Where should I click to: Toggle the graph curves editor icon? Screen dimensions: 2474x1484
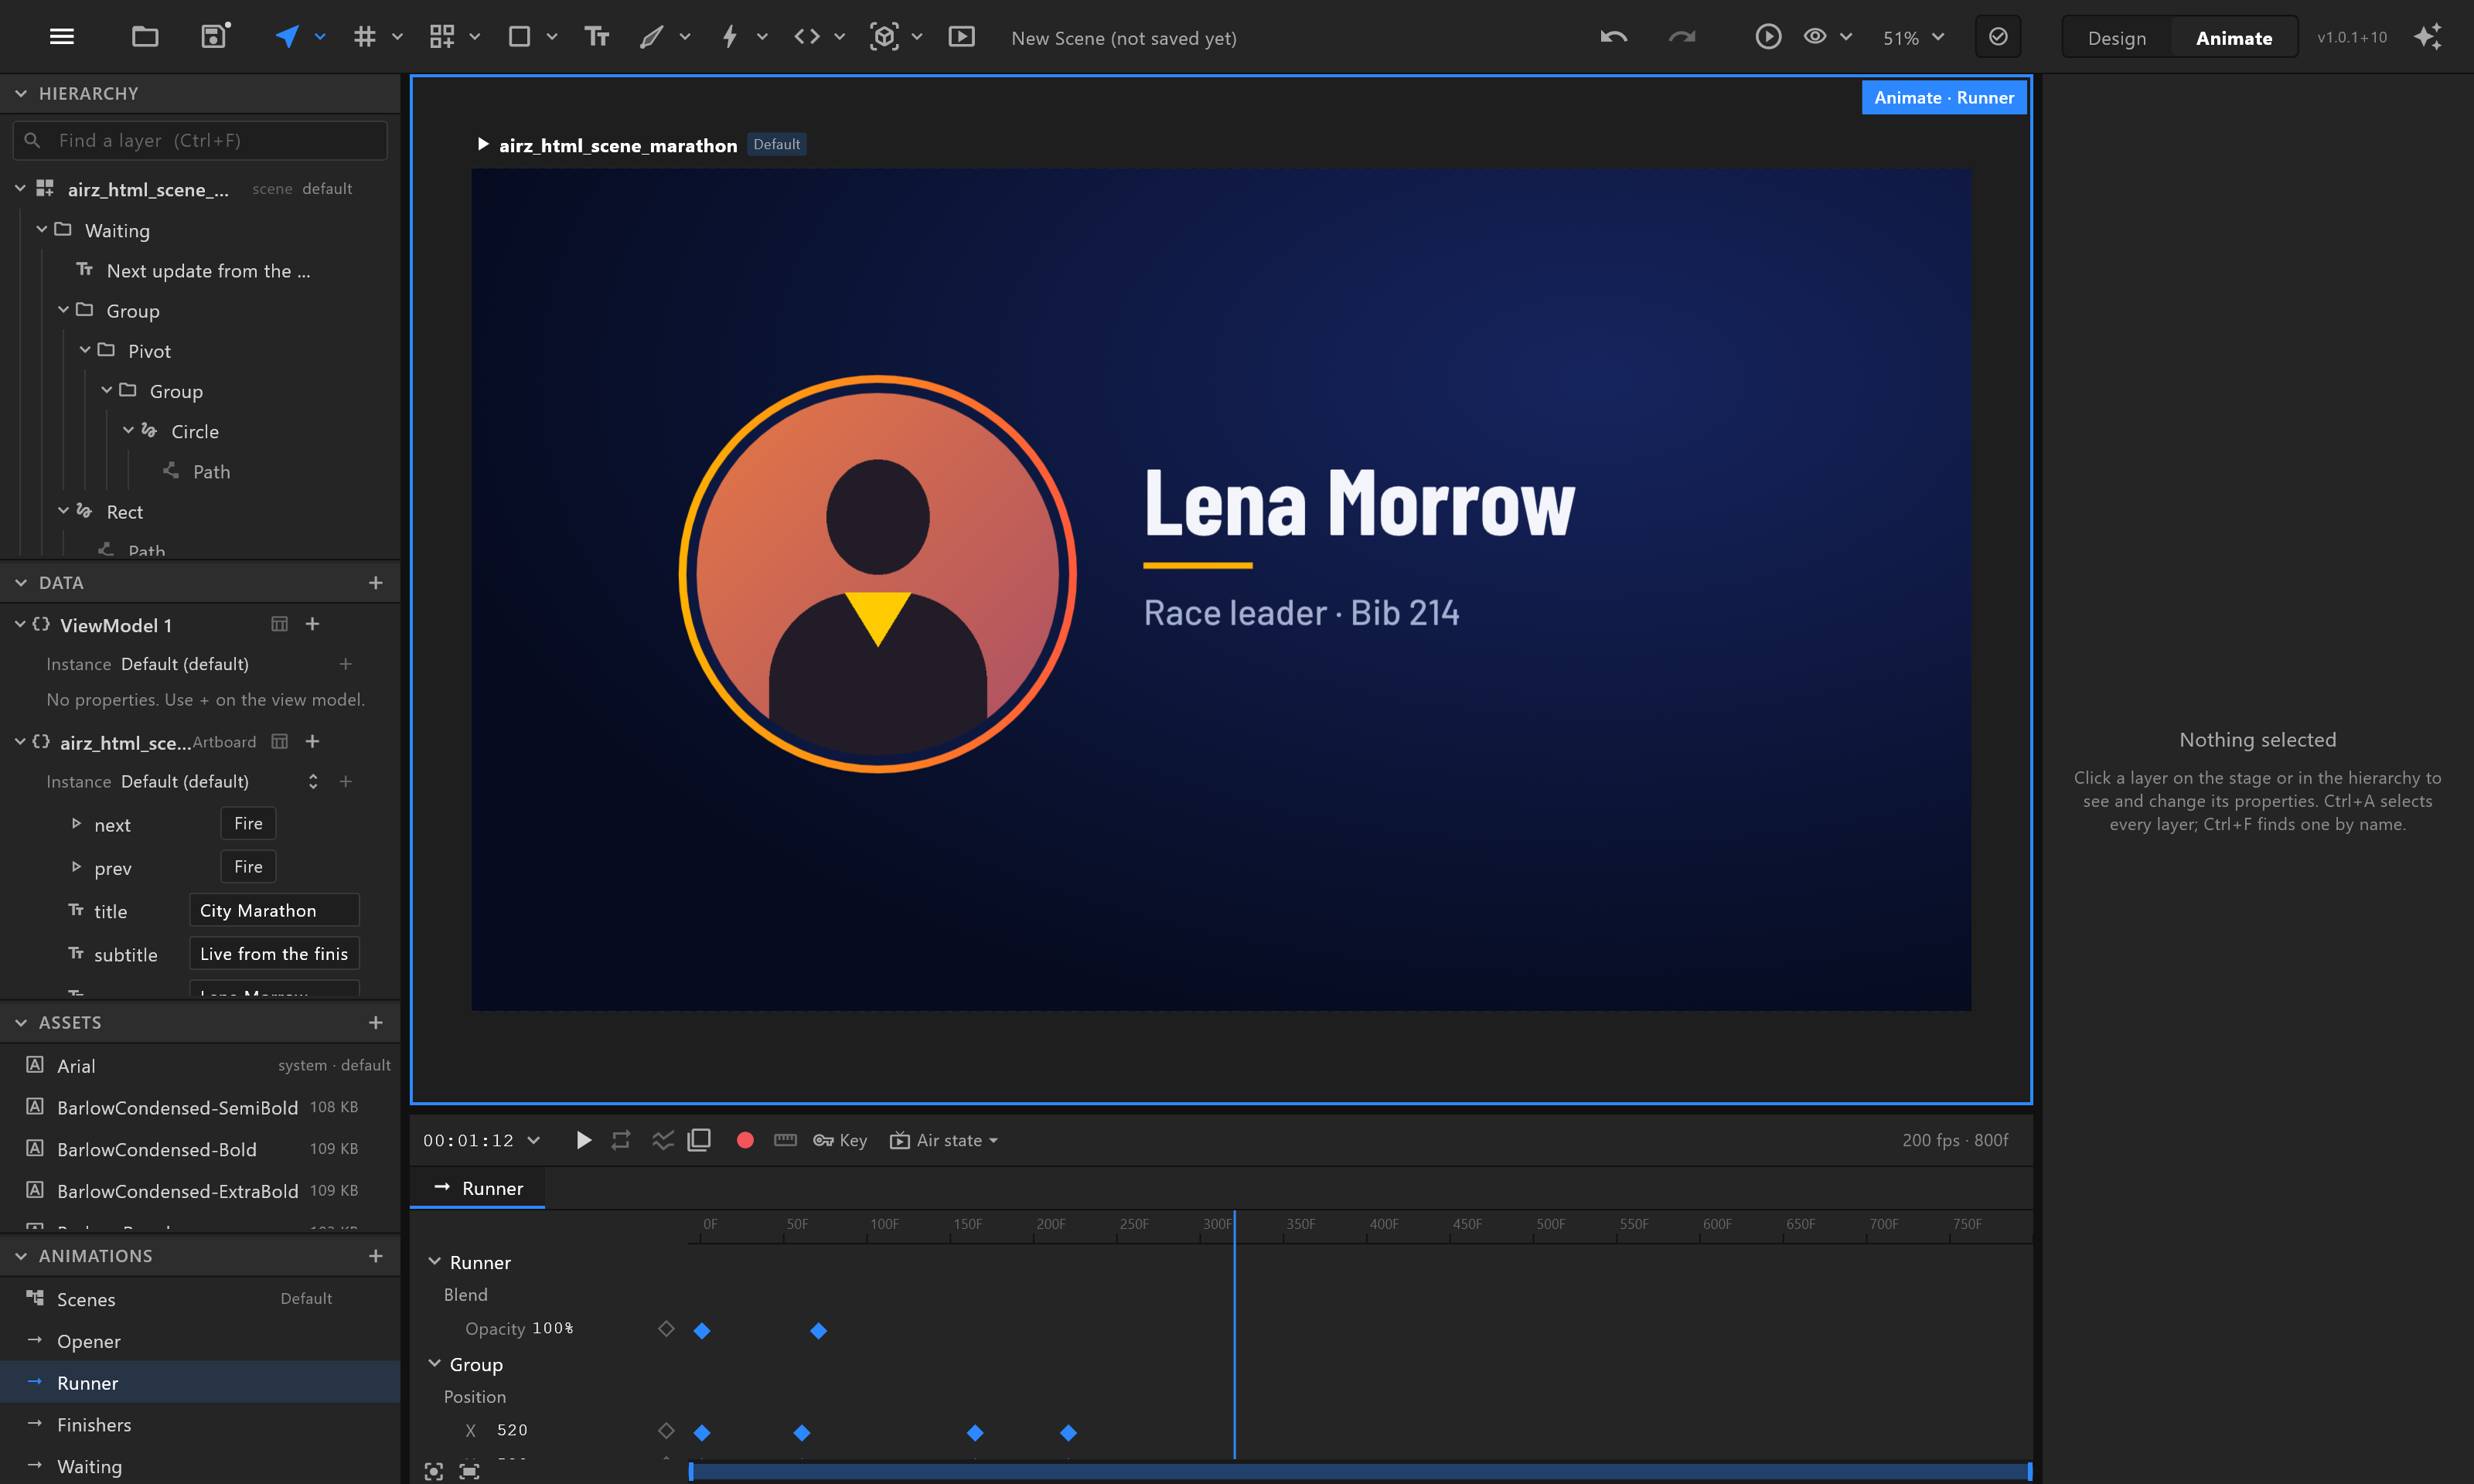click(x=662, y=1140)
